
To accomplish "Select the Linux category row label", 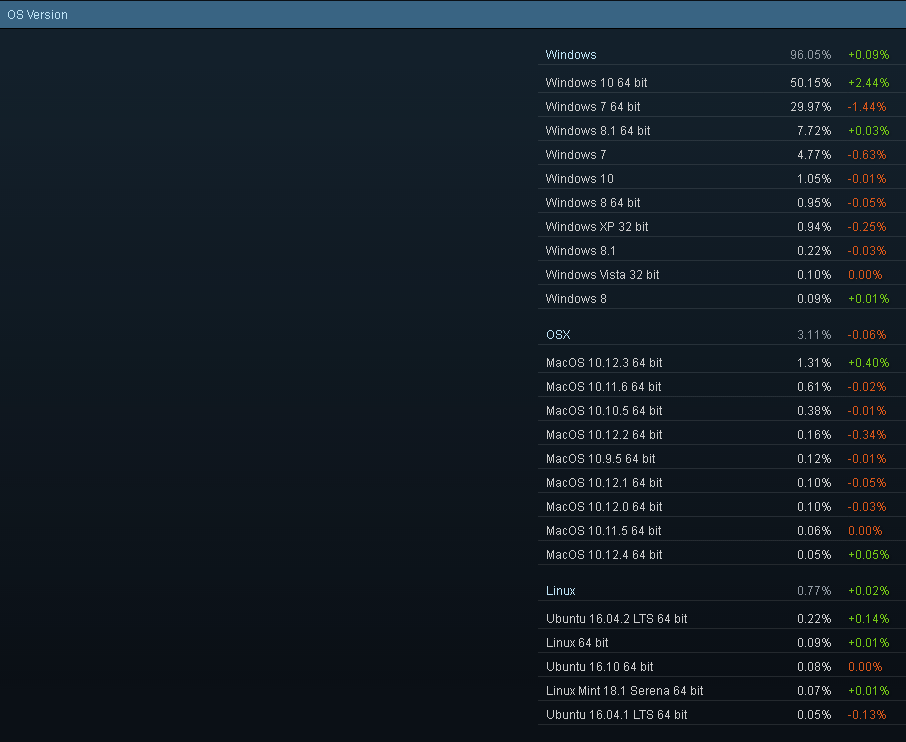I will click(560, 591).
